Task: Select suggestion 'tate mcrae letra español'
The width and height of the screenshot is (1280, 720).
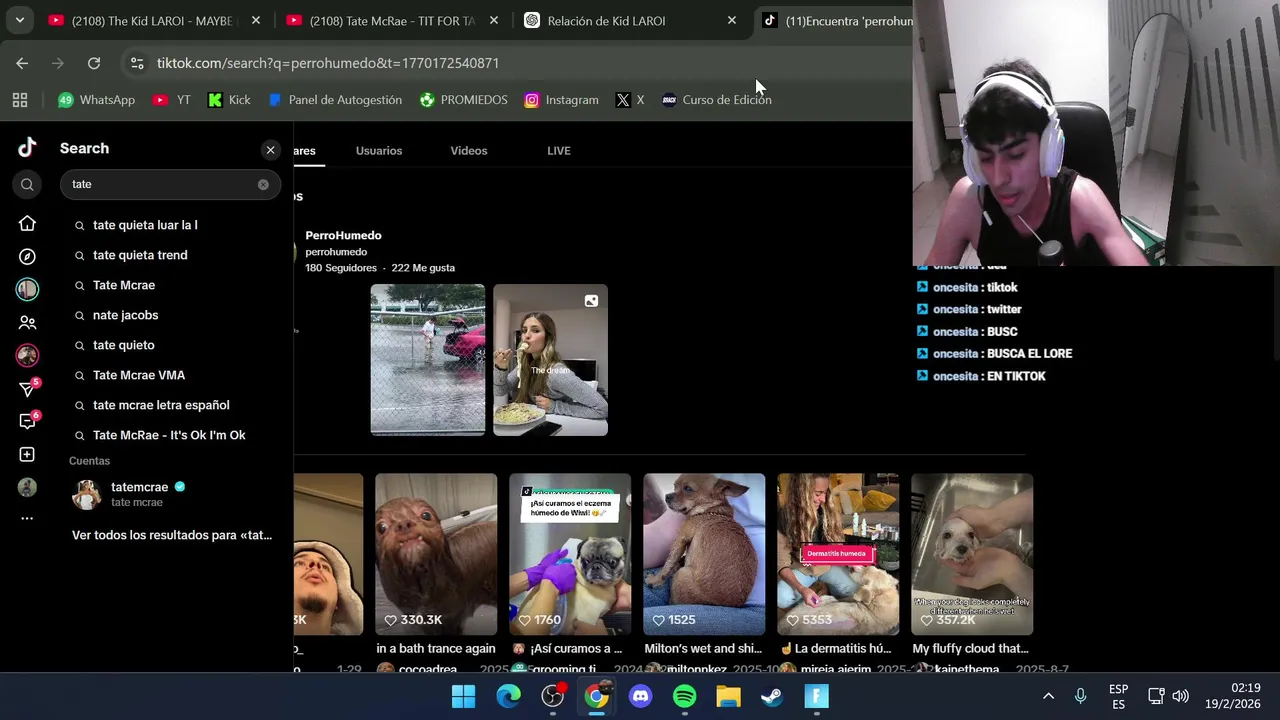Action: click(161, 405)
